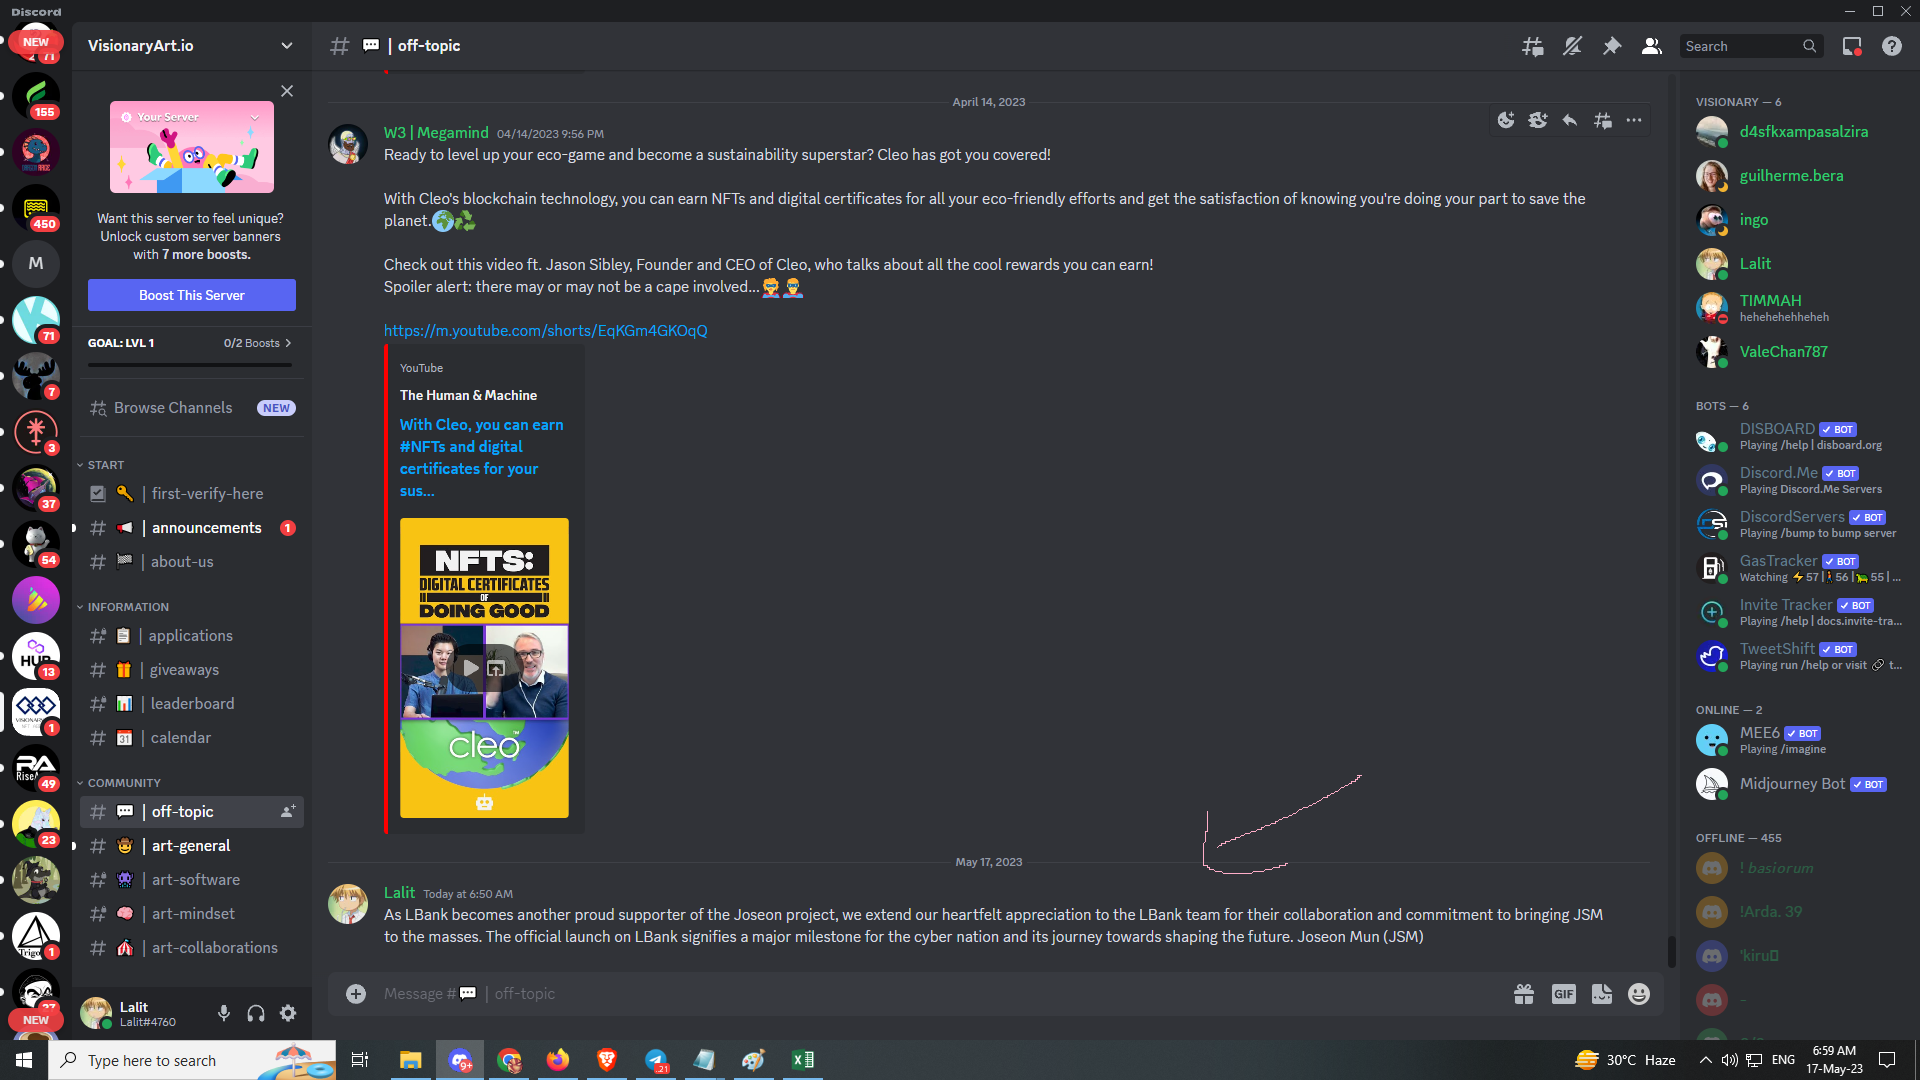Open Brave browser from taskbar
This screenshot has width=1920, height=1080.
point(606,1060)
